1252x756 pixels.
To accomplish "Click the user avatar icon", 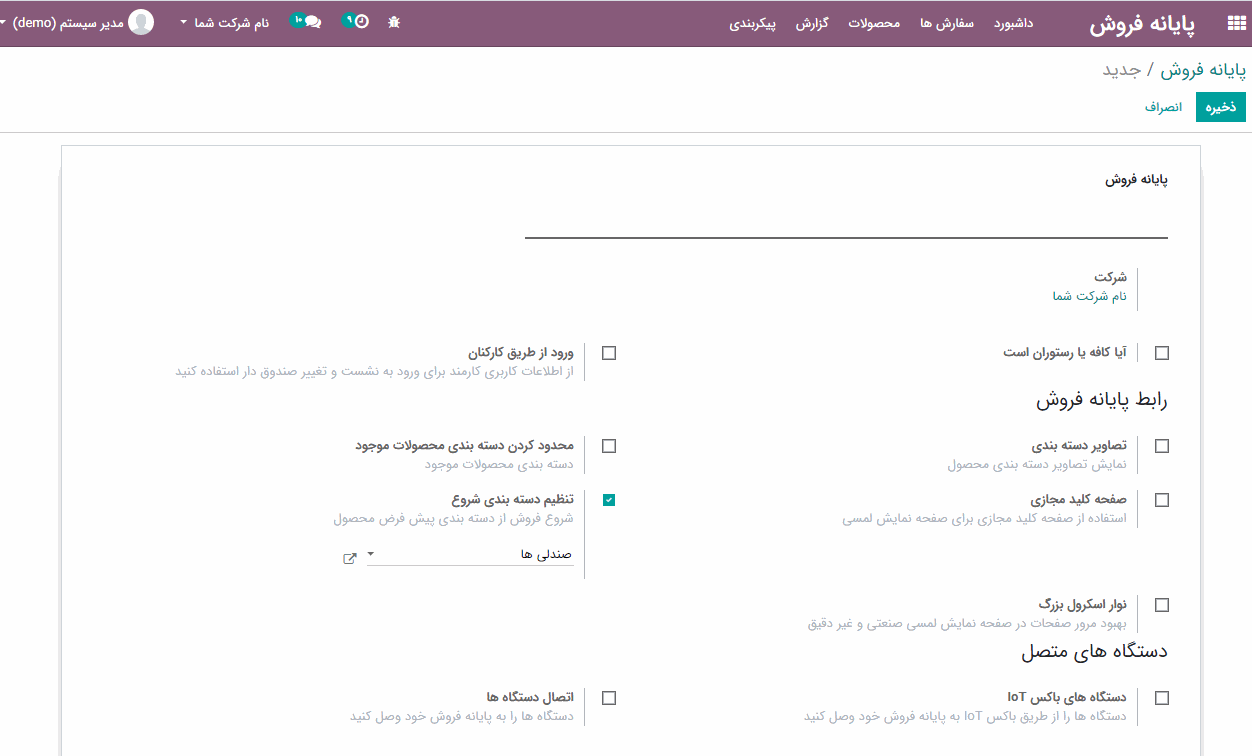I will click(141, 22).
